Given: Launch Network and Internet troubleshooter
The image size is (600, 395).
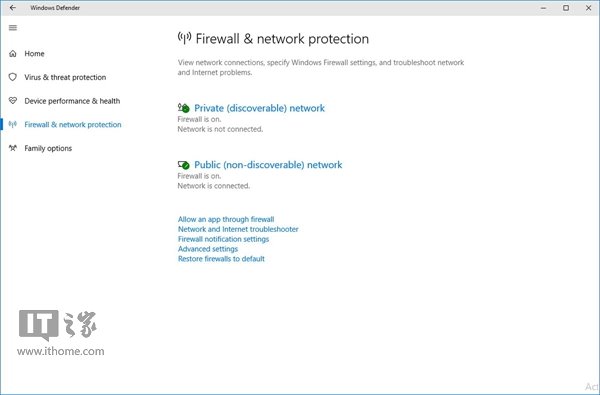Looking at the screenshot, I should (x=238, y=229).
